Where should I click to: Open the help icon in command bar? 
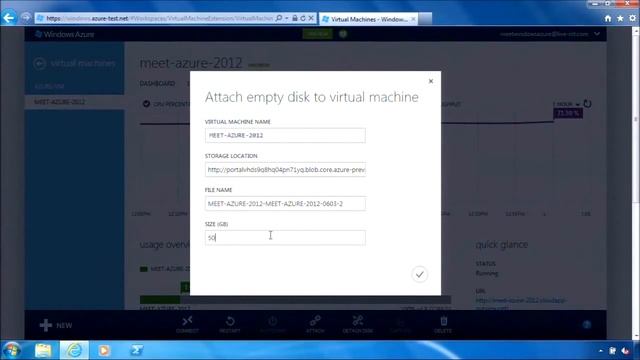click(x=587, y=324)
